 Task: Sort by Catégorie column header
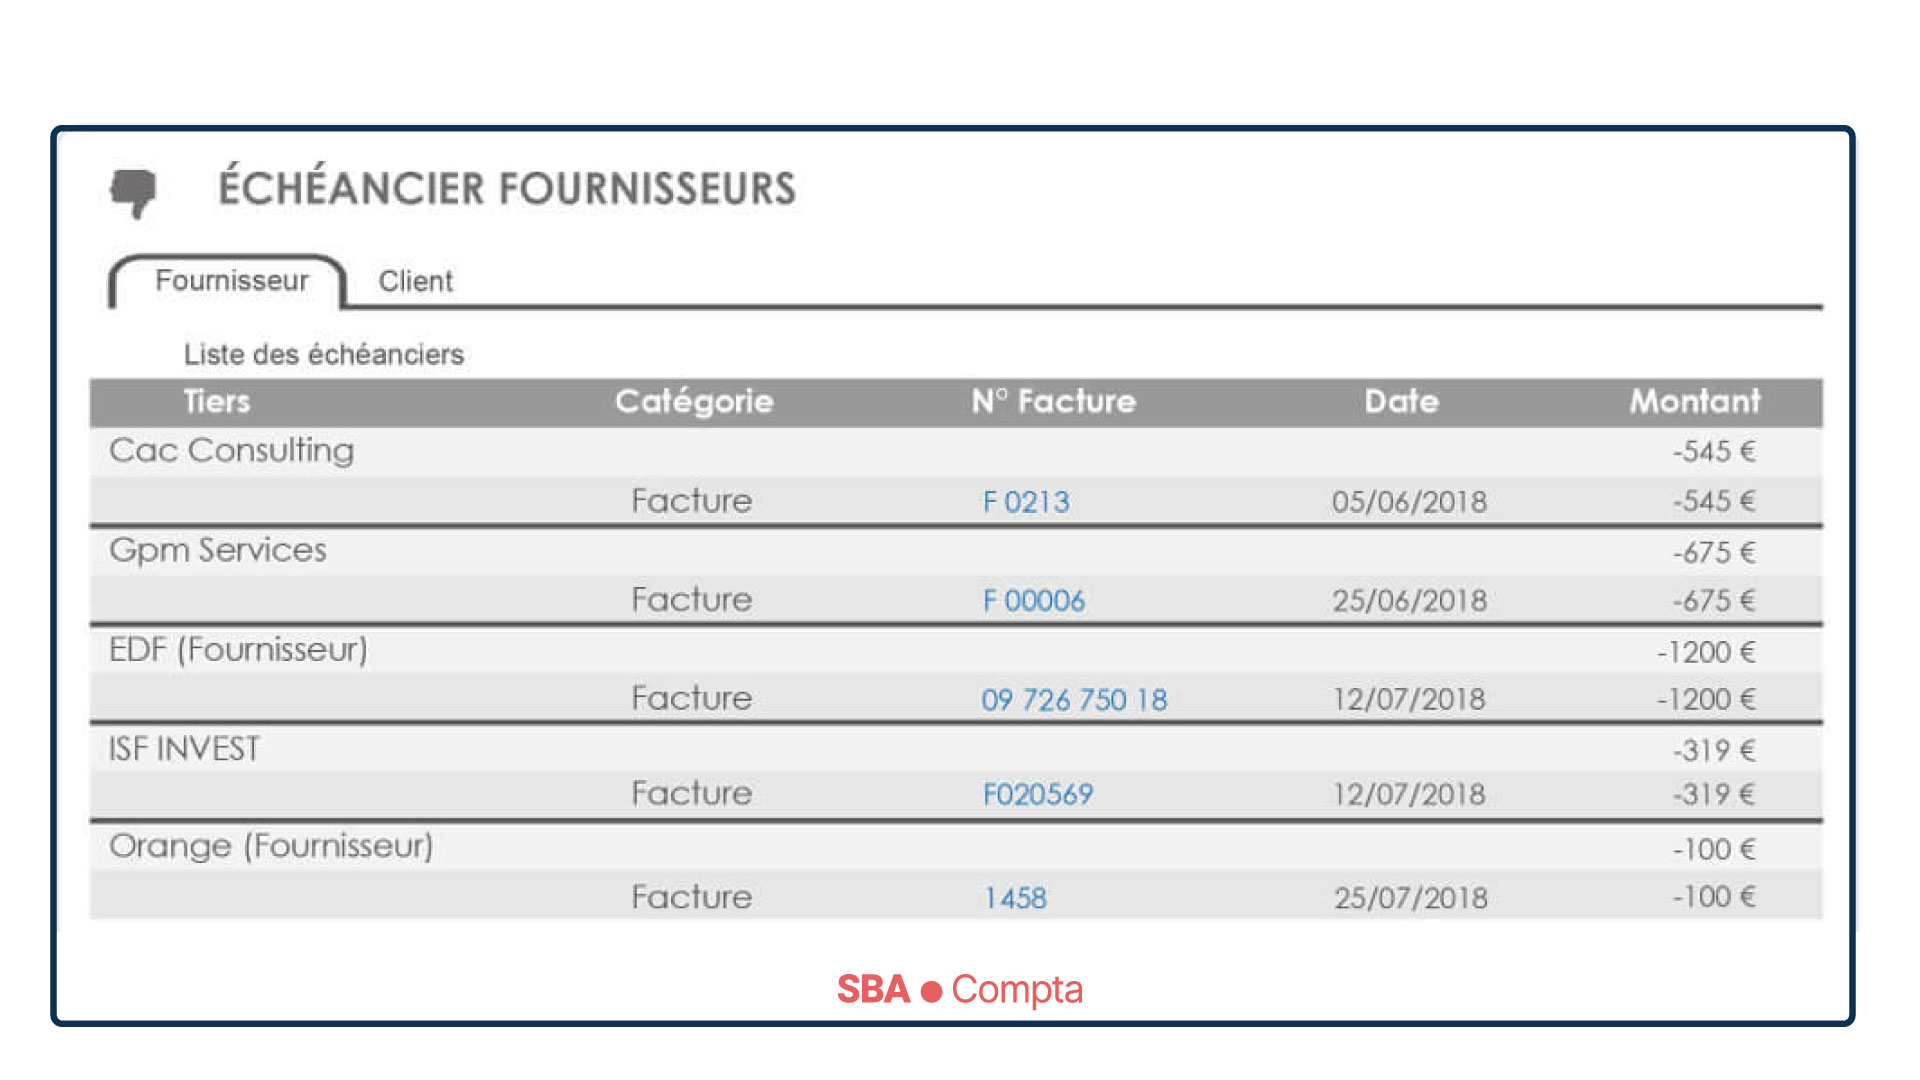[694, 402]
